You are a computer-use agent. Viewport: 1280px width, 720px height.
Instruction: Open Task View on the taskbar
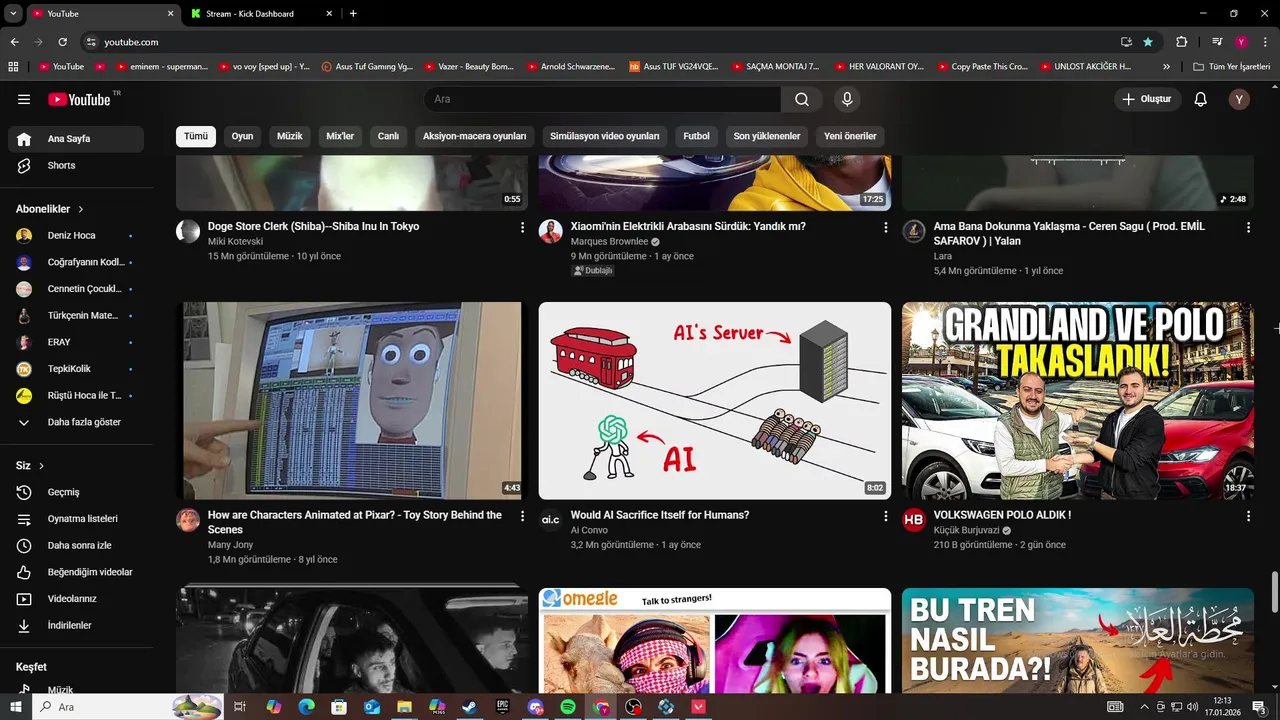(240, 707)
